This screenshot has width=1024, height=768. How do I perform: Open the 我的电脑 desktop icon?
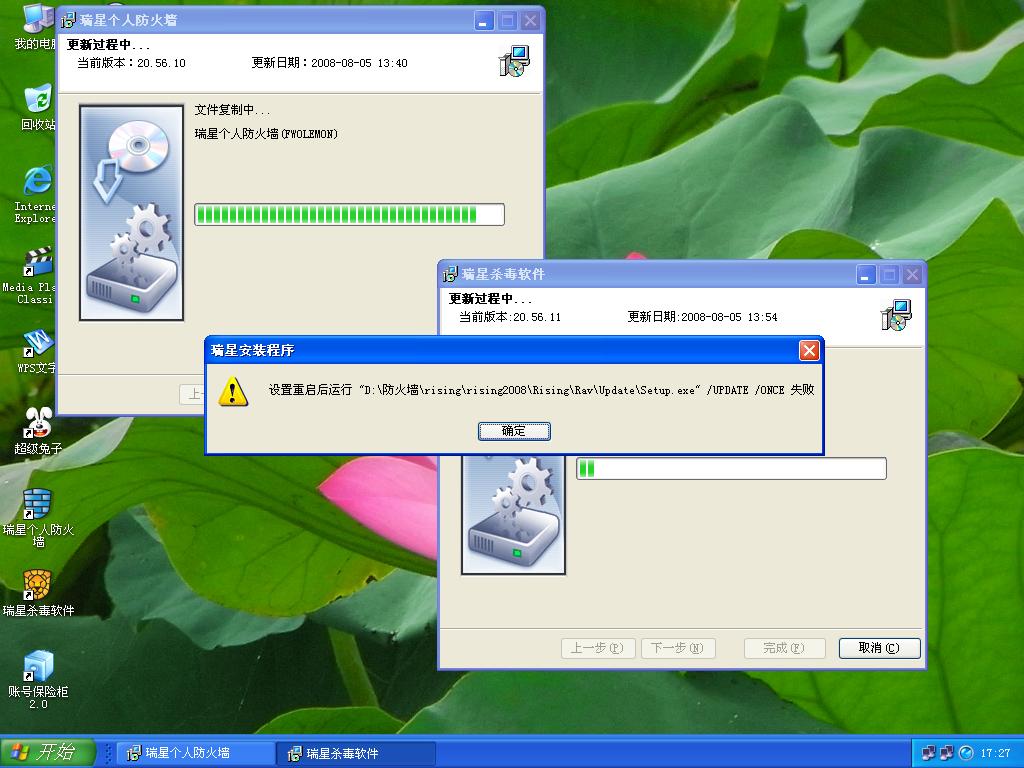(36, 26)
